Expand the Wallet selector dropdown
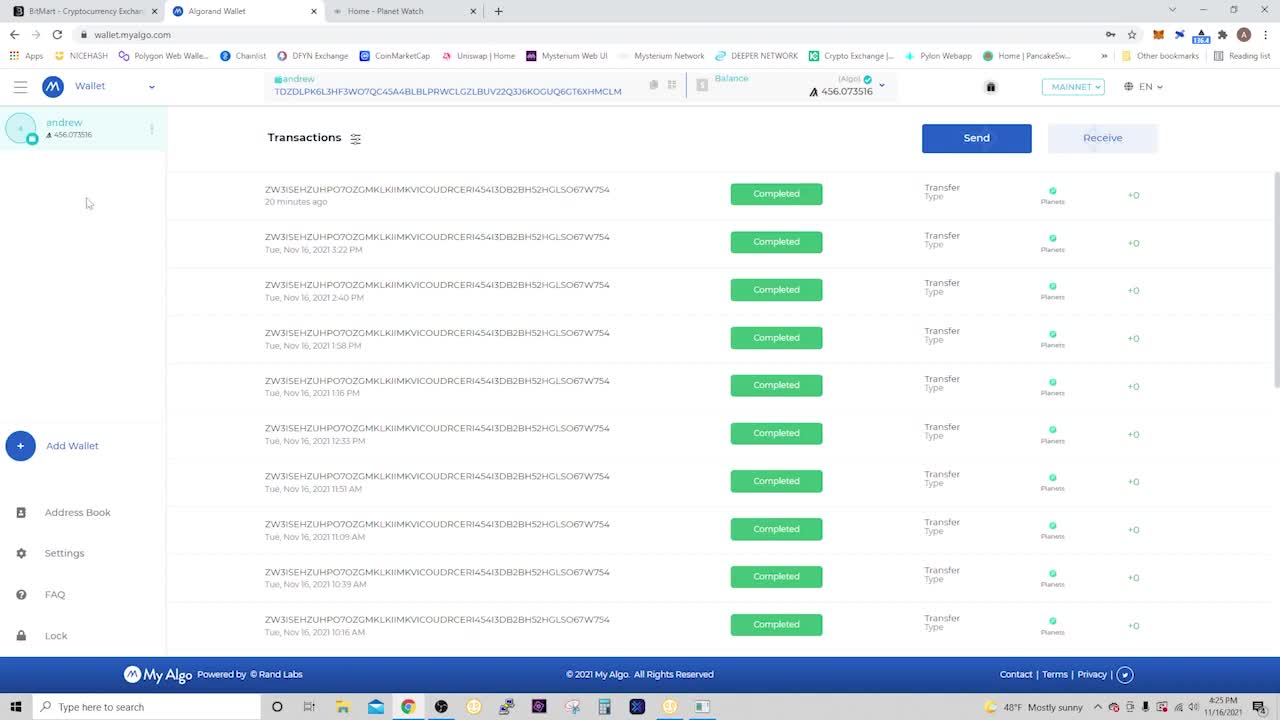1280x720 pixels. point(152,87)
